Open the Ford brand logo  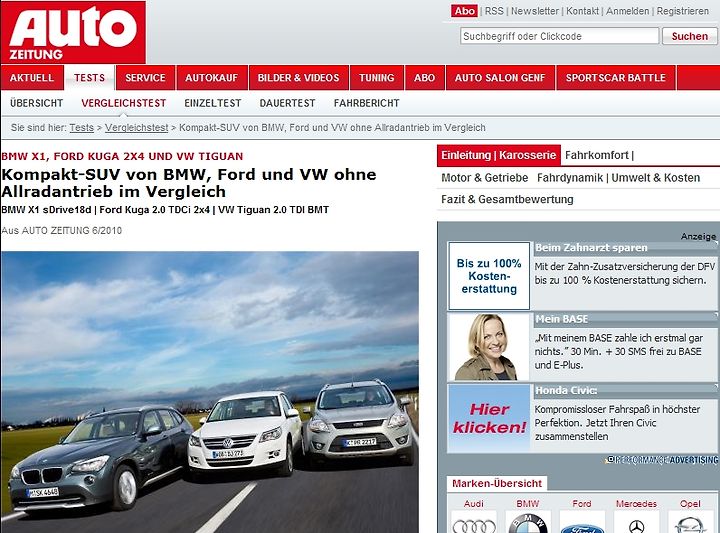tap(582, 522)
